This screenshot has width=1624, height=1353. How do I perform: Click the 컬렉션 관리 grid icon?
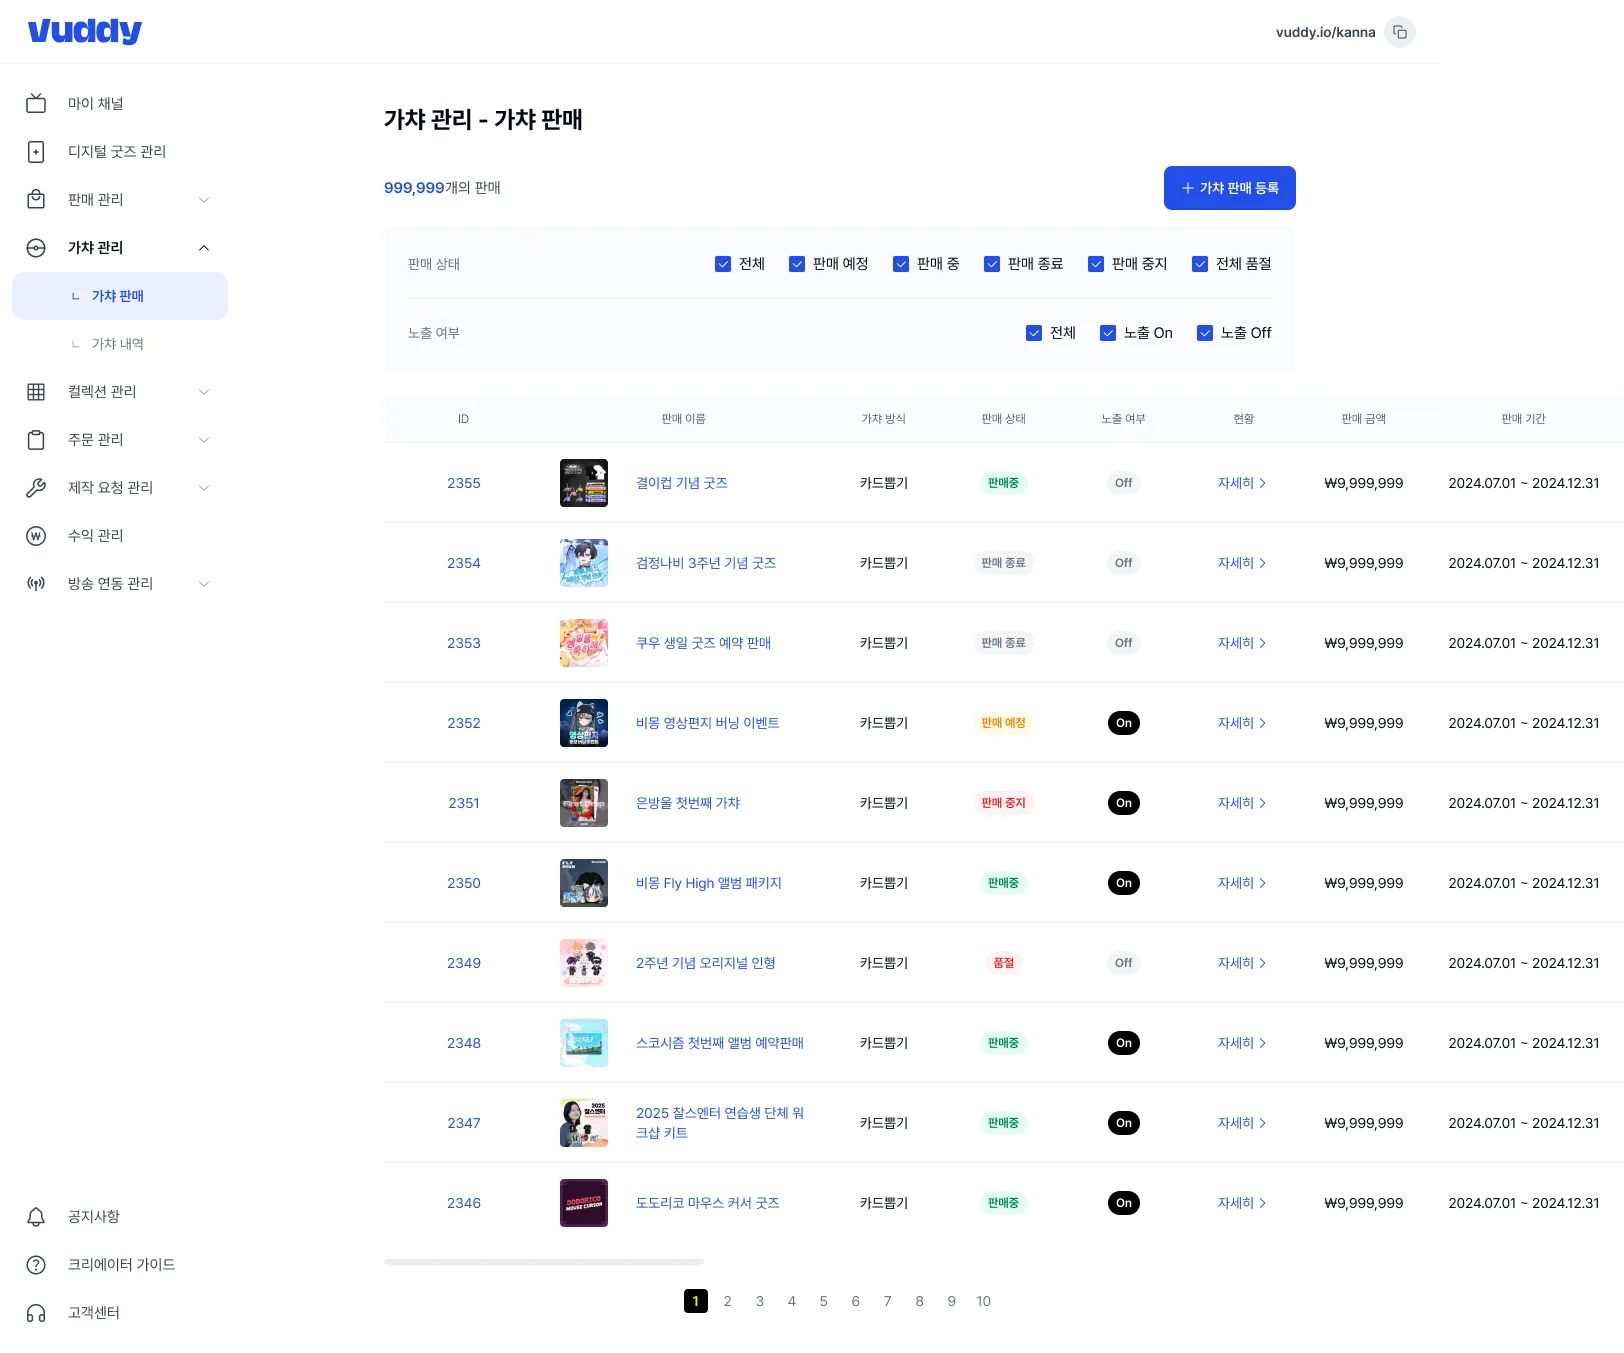tap(36, 391)
